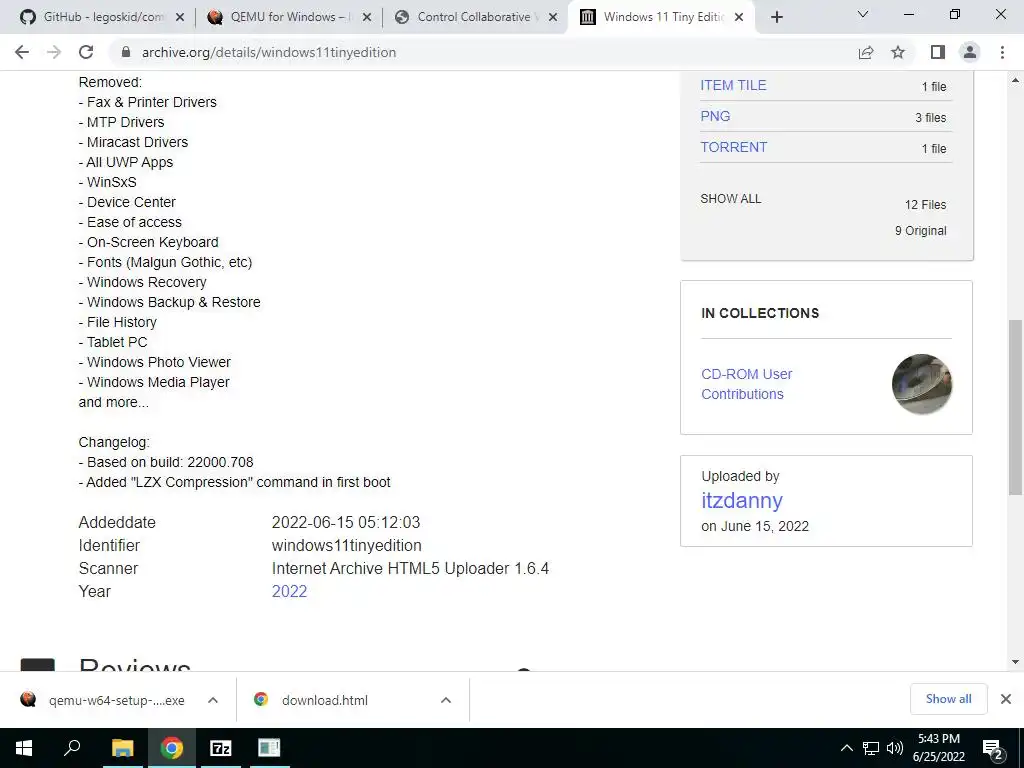Expand download.html download options

coord(446,700)
